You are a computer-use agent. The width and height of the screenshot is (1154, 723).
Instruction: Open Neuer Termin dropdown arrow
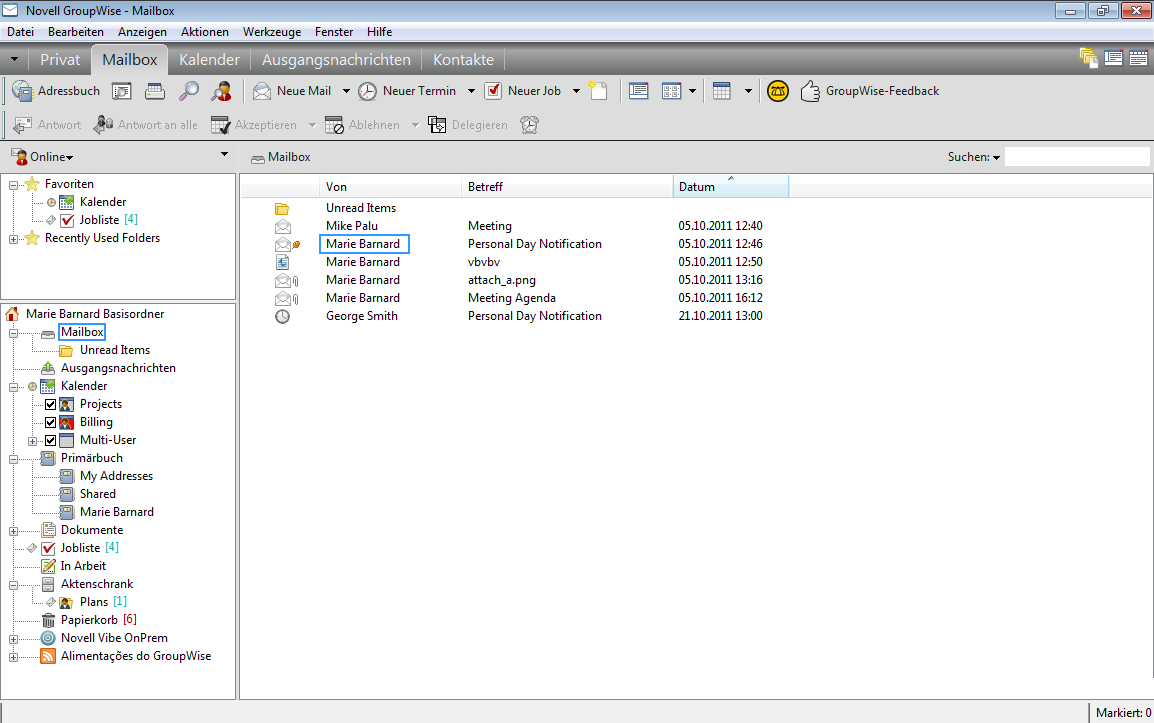(471, 91)
